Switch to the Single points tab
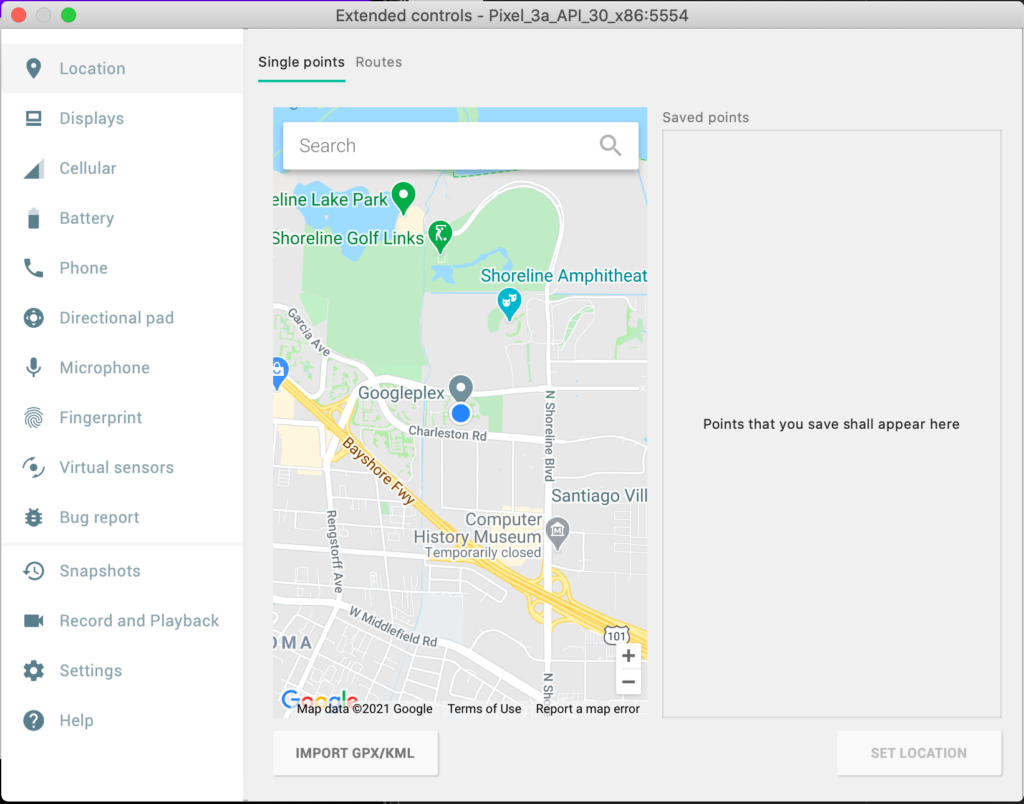 point(301,62)
